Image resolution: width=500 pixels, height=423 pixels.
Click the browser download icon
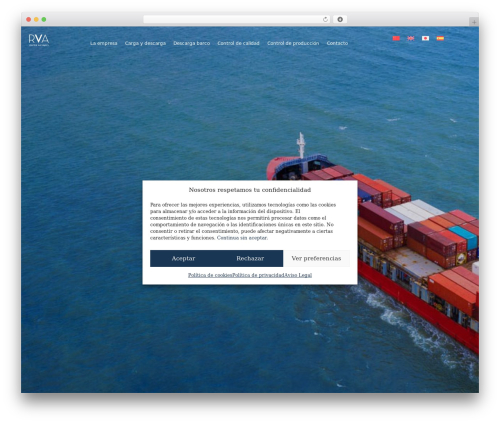[340, 20]
